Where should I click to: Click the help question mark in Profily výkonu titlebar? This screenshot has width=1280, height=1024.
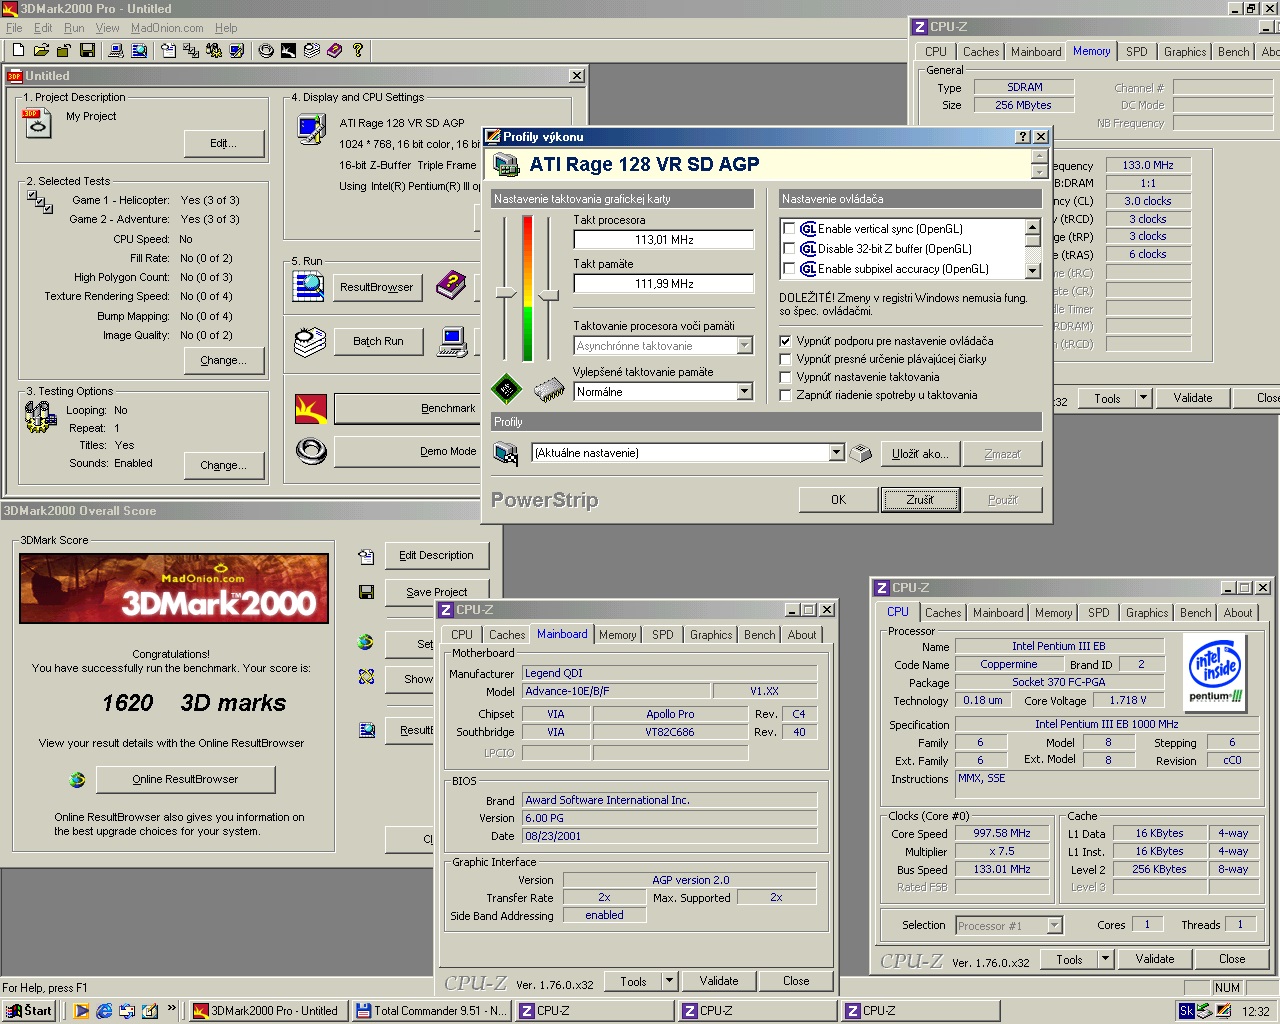tap(1023, 137)
